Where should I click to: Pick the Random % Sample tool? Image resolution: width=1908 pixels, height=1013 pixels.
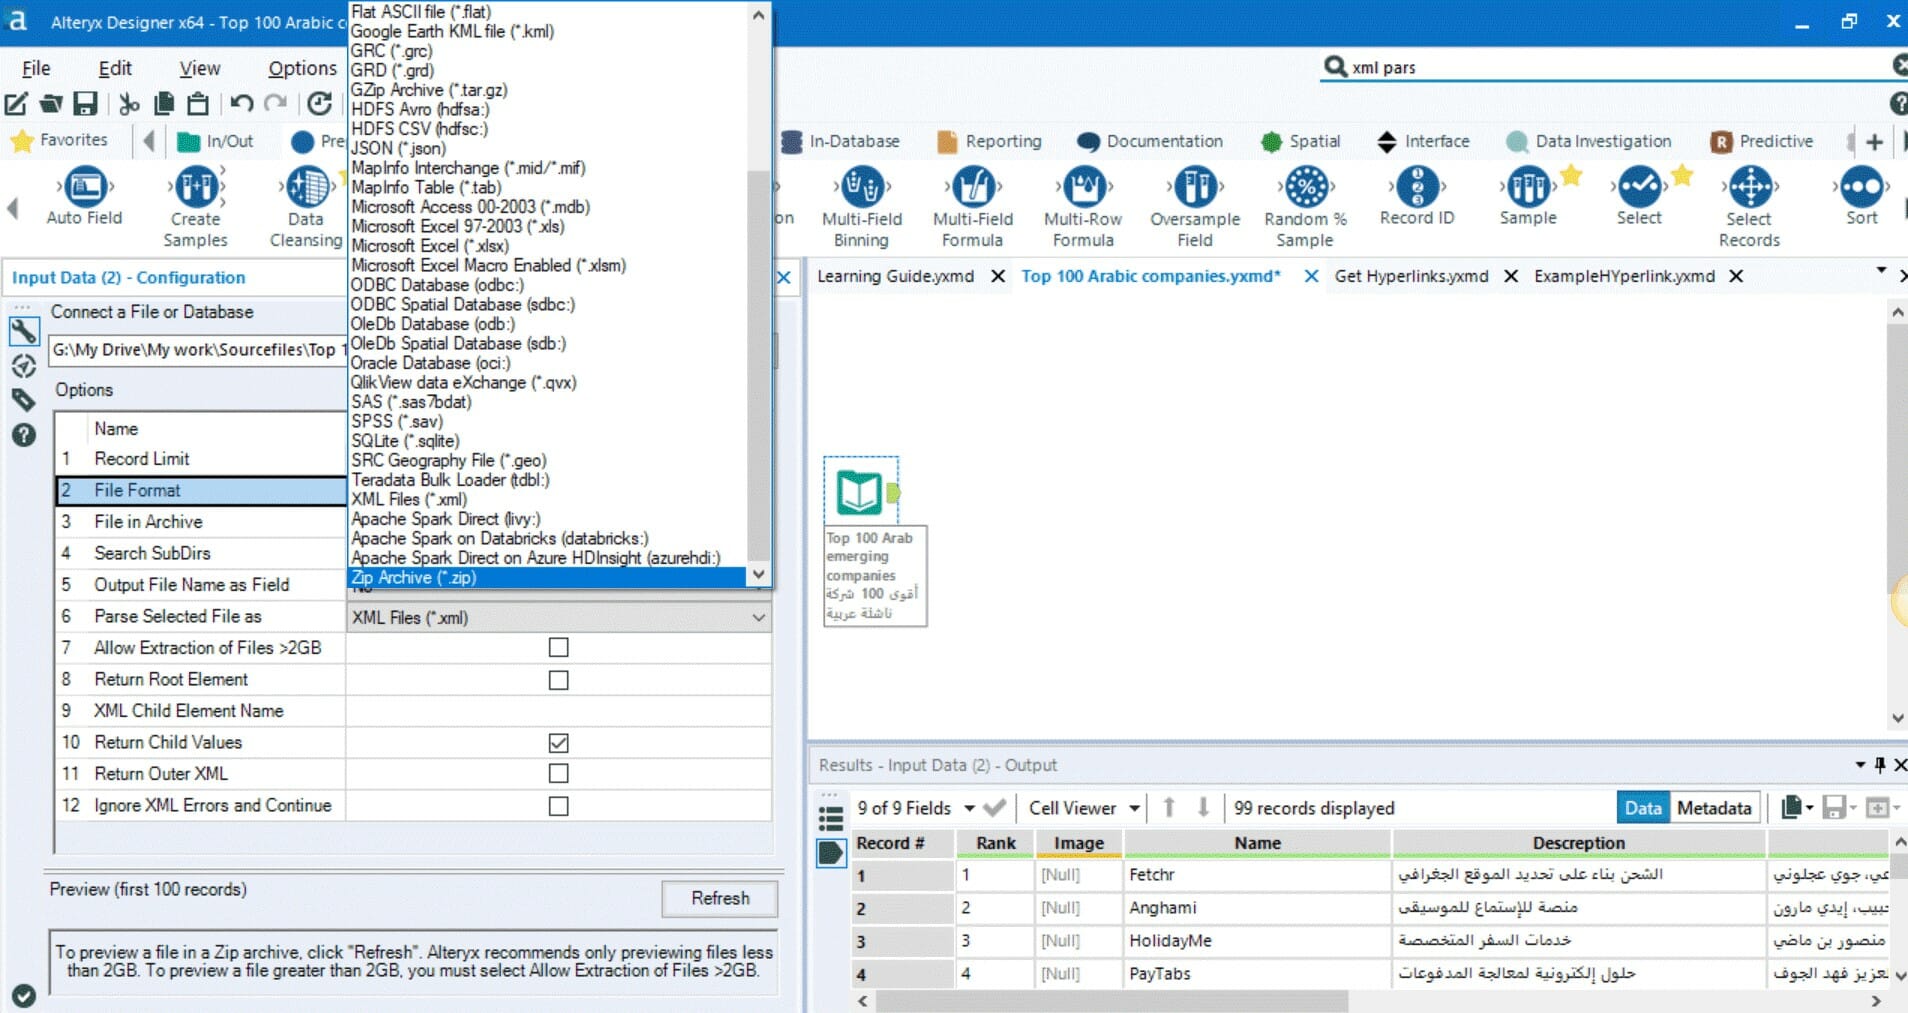(x=1305, y=187)
